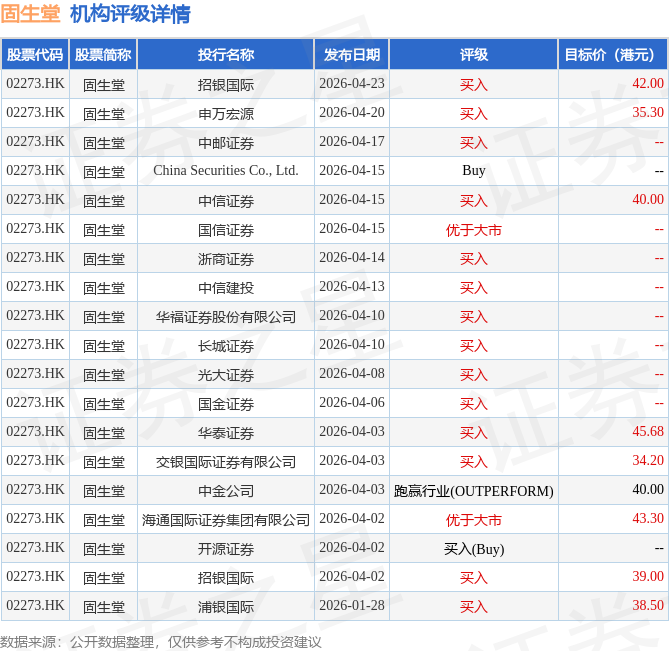Click target price 34.20
This screenshot has height=651, width=669.
point(648,461)
